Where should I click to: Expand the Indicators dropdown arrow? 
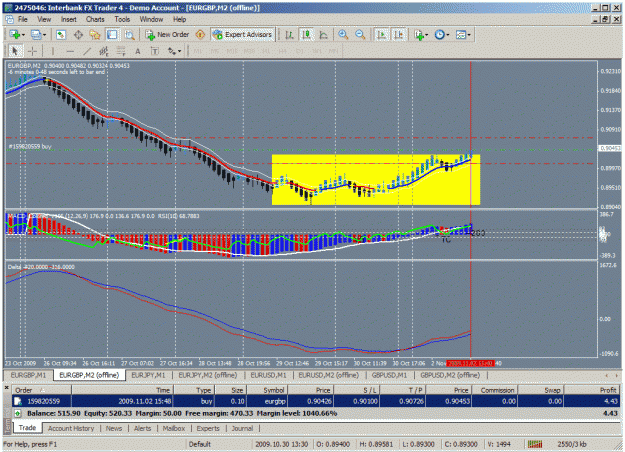[x=426, y=35]
